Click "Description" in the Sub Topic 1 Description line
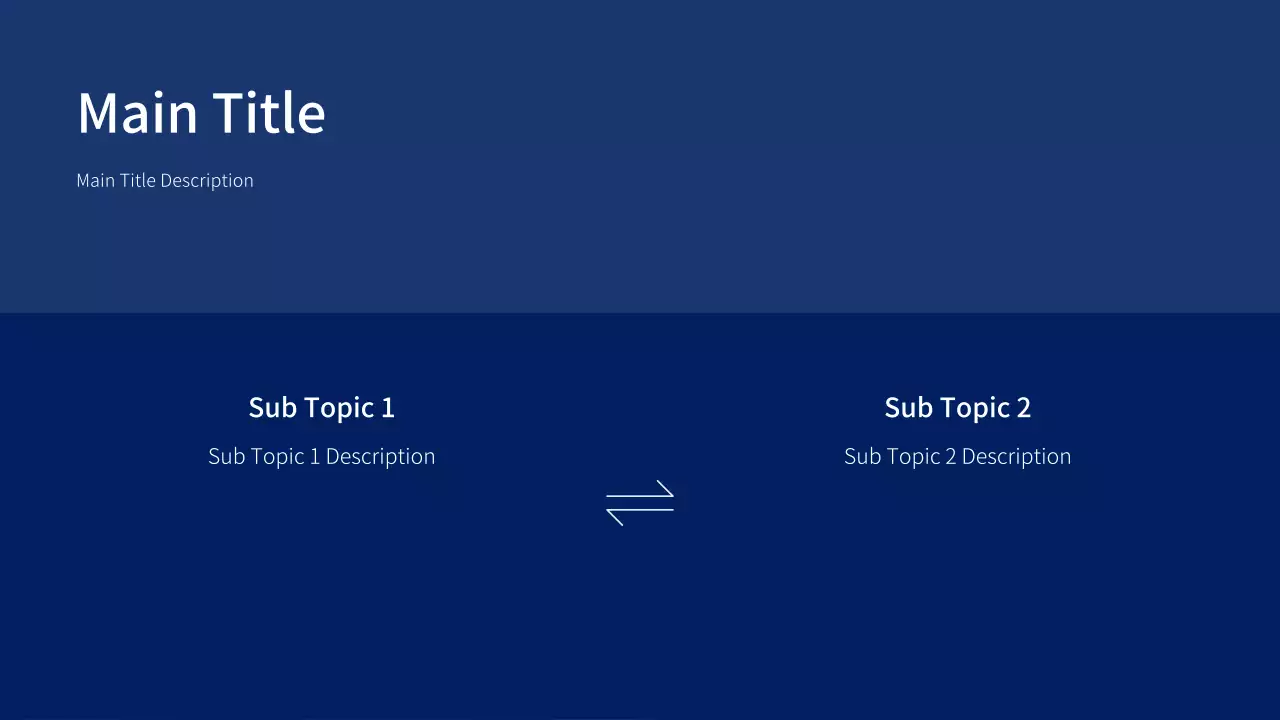This screenshot has height=720, width=1280. click(380, 457)
